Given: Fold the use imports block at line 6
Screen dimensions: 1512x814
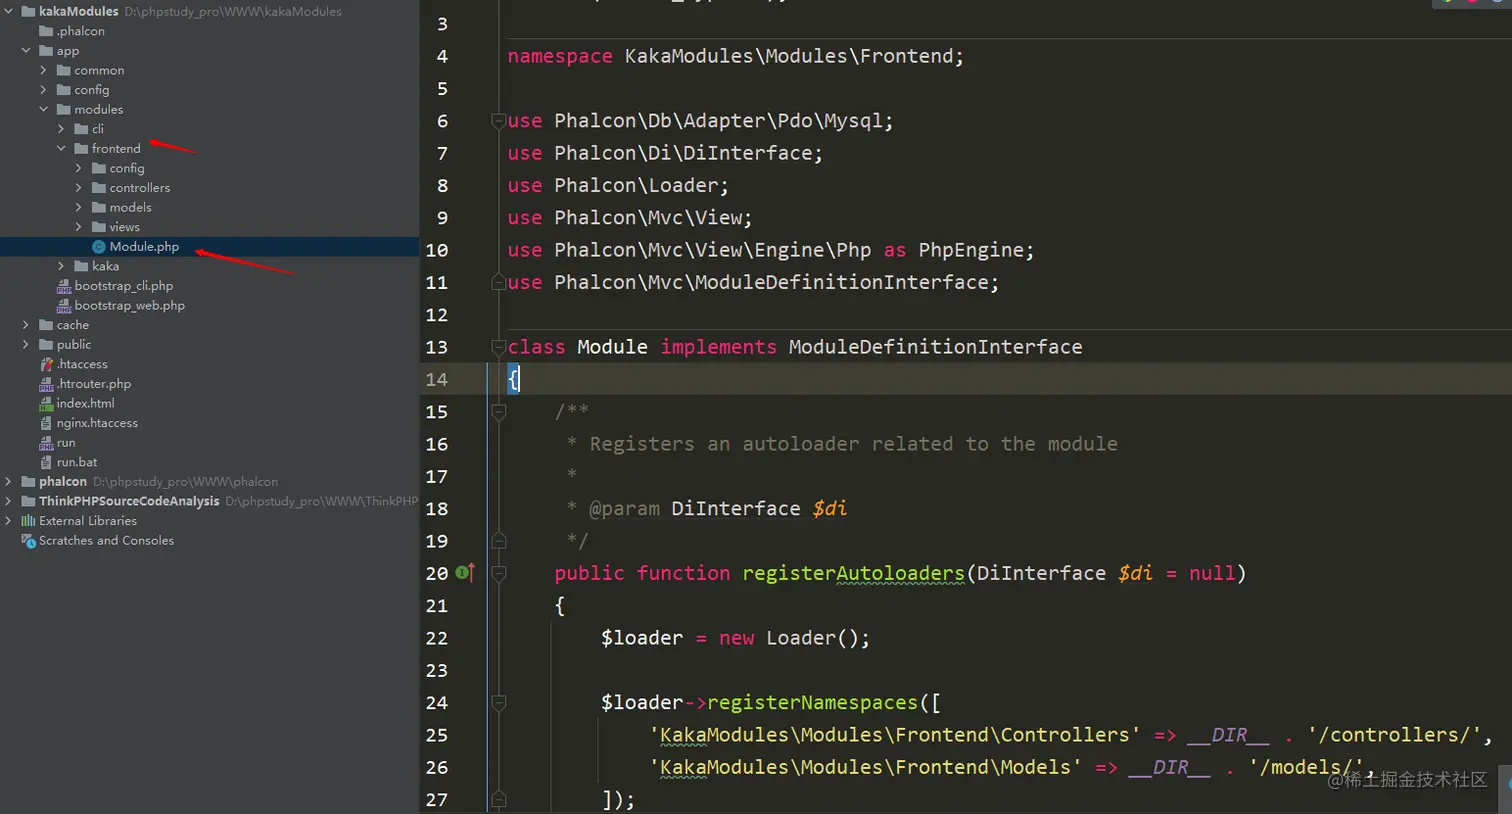Looking at the screenshot, I should 498,121.
